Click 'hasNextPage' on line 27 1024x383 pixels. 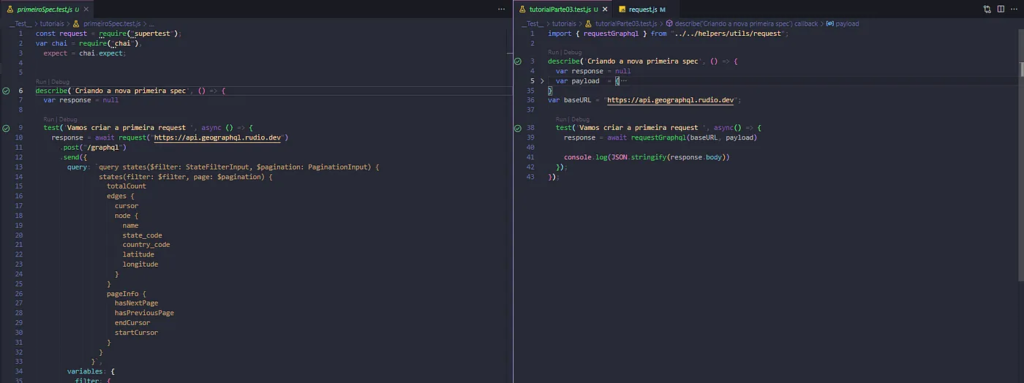[x=136, y=303]
